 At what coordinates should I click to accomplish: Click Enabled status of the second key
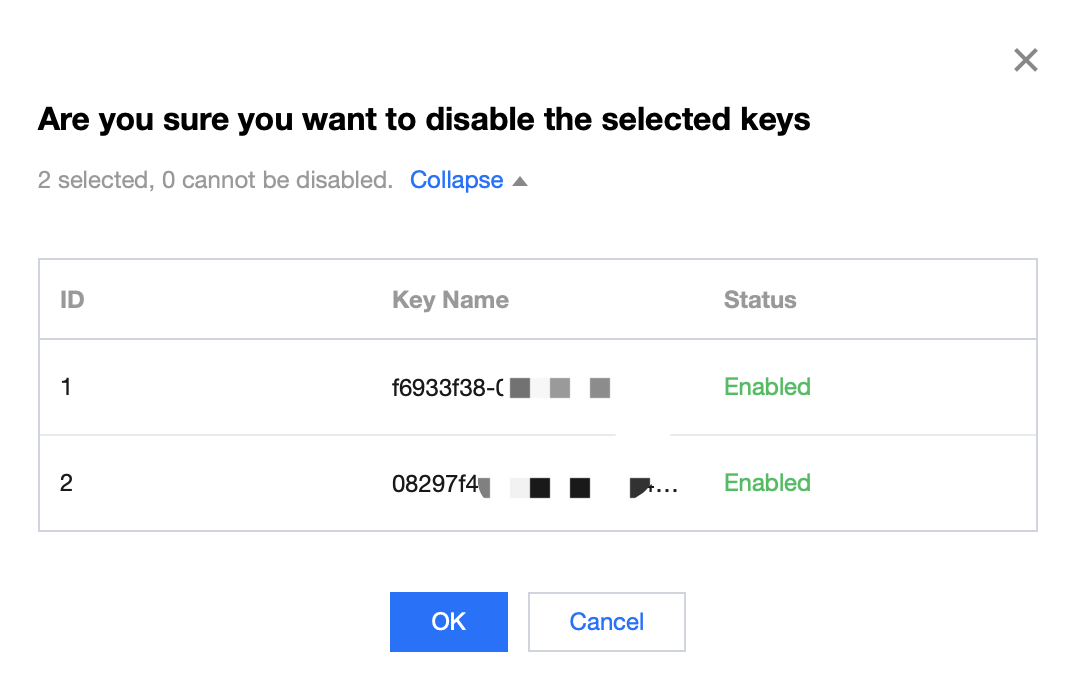[767, 483]
